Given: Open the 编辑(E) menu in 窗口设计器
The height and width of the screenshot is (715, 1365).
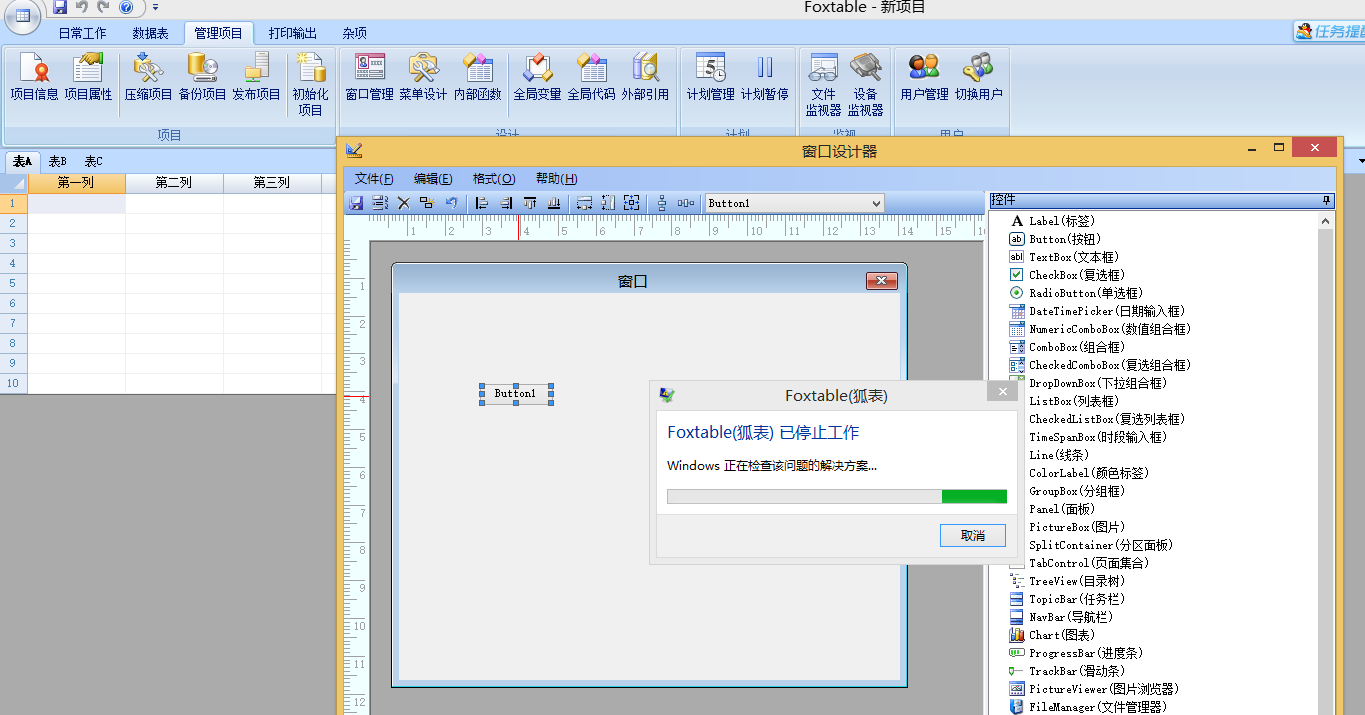Looking at the screenshot, I should (x=433, y=179).
